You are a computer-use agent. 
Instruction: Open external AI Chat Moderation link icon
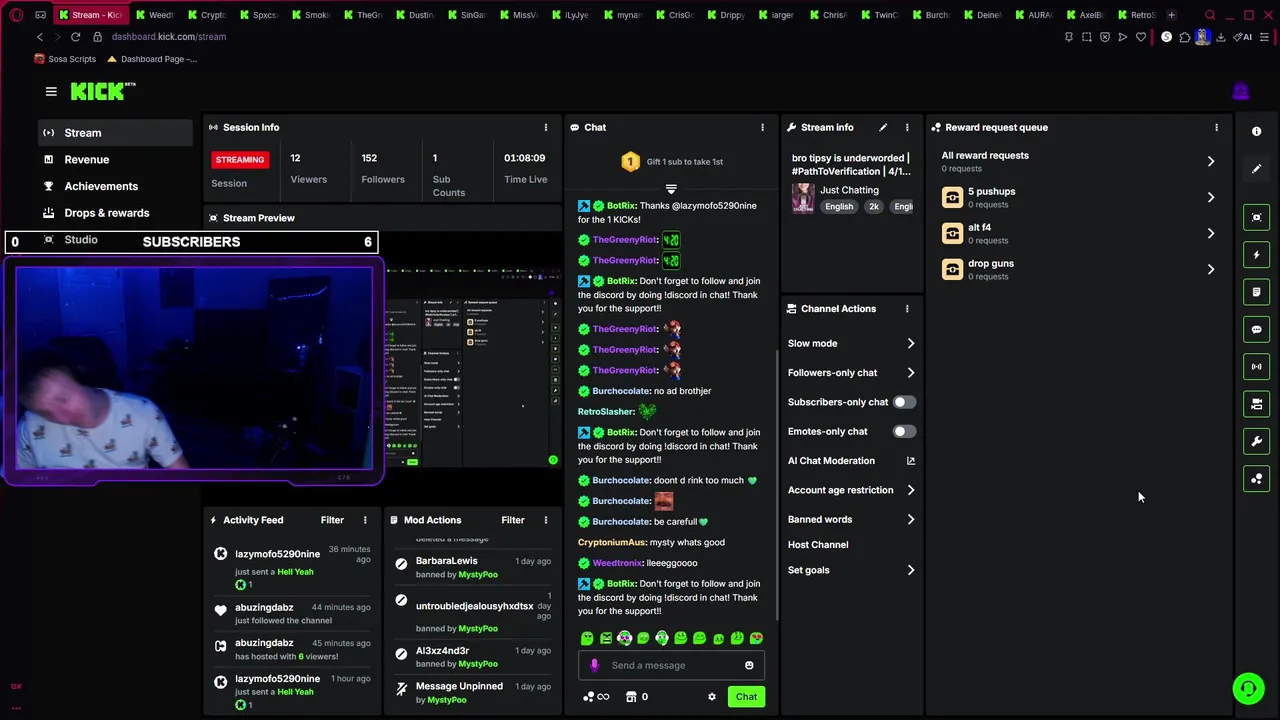pyautogui.click(x=910, y=461)
